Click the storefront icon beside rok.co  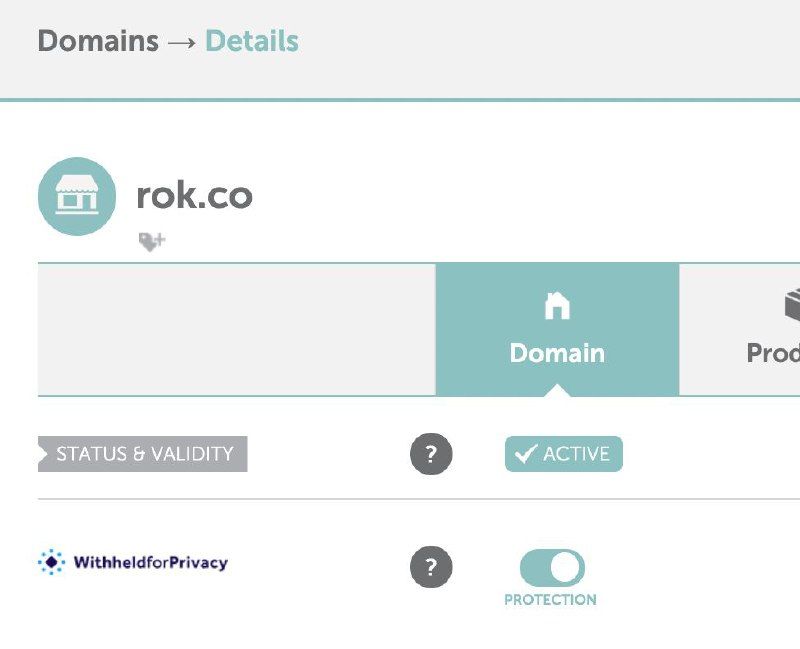[77, 196]
